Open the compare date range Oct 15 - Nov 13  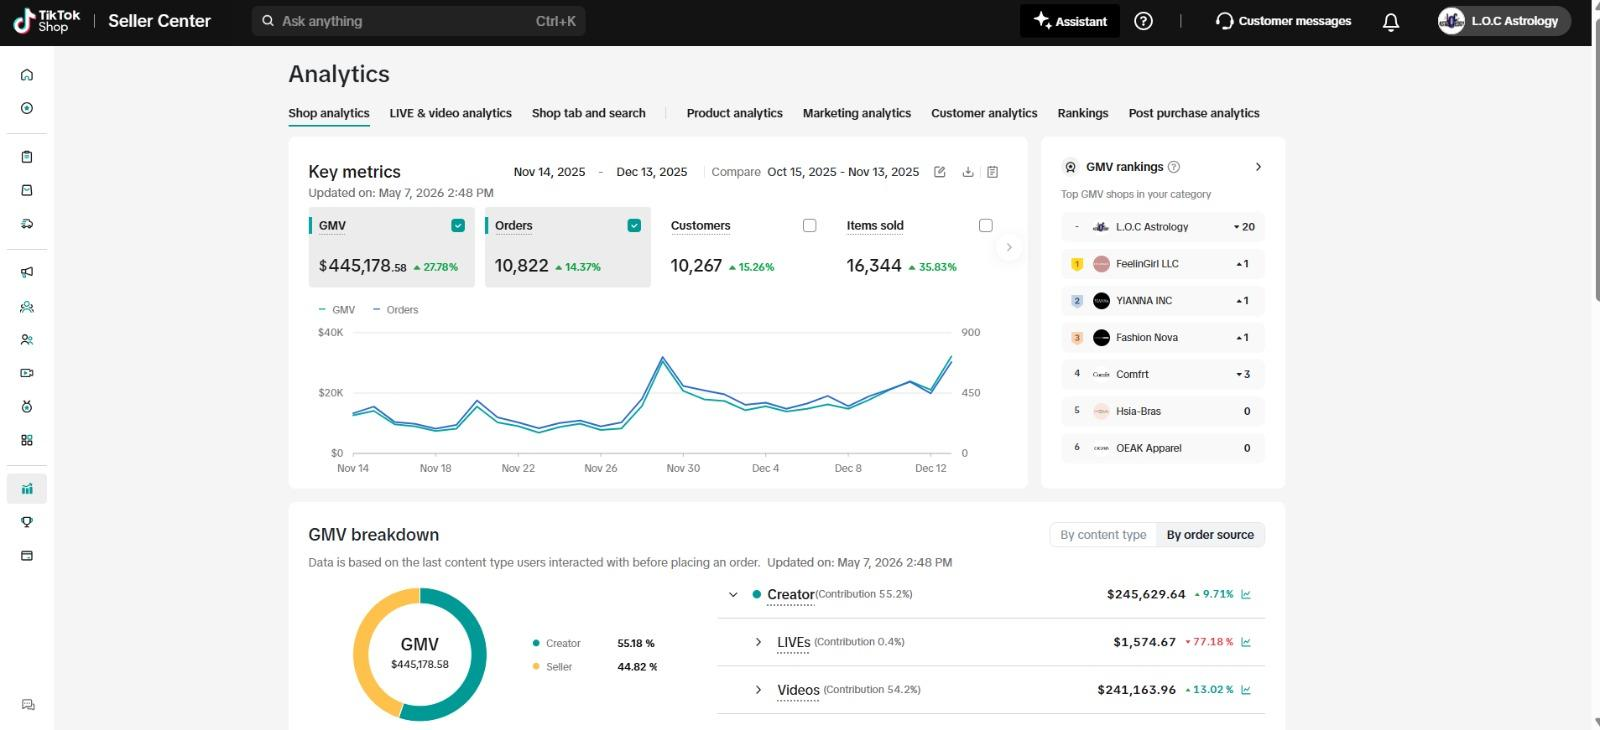[x=843, y=172]
